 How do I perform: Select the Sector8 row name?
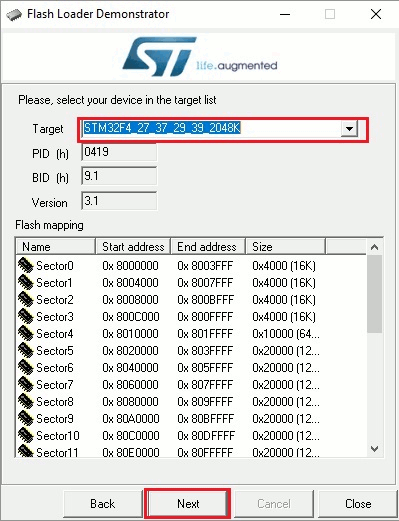[55, 402]
